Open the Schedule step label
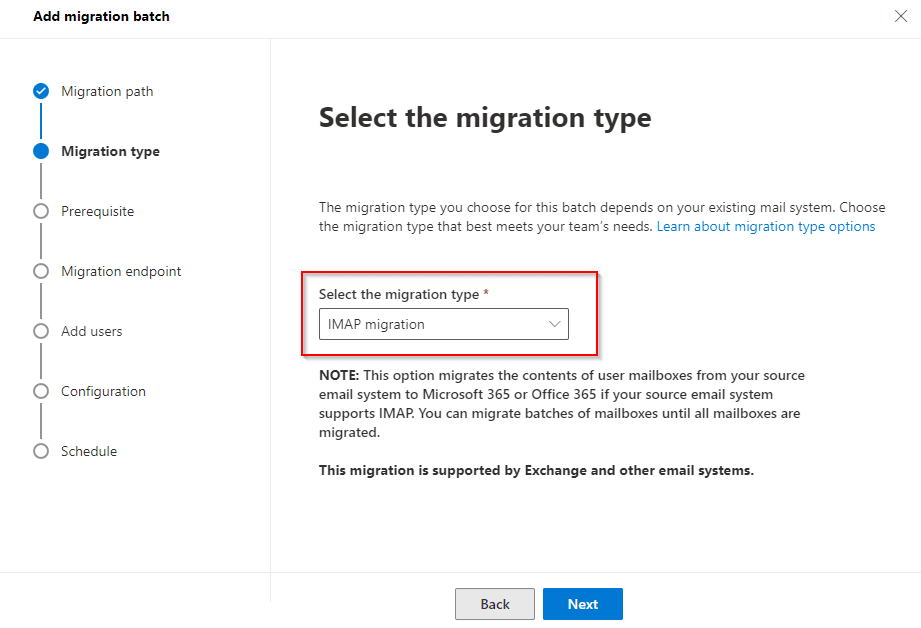 pos(89,451)
